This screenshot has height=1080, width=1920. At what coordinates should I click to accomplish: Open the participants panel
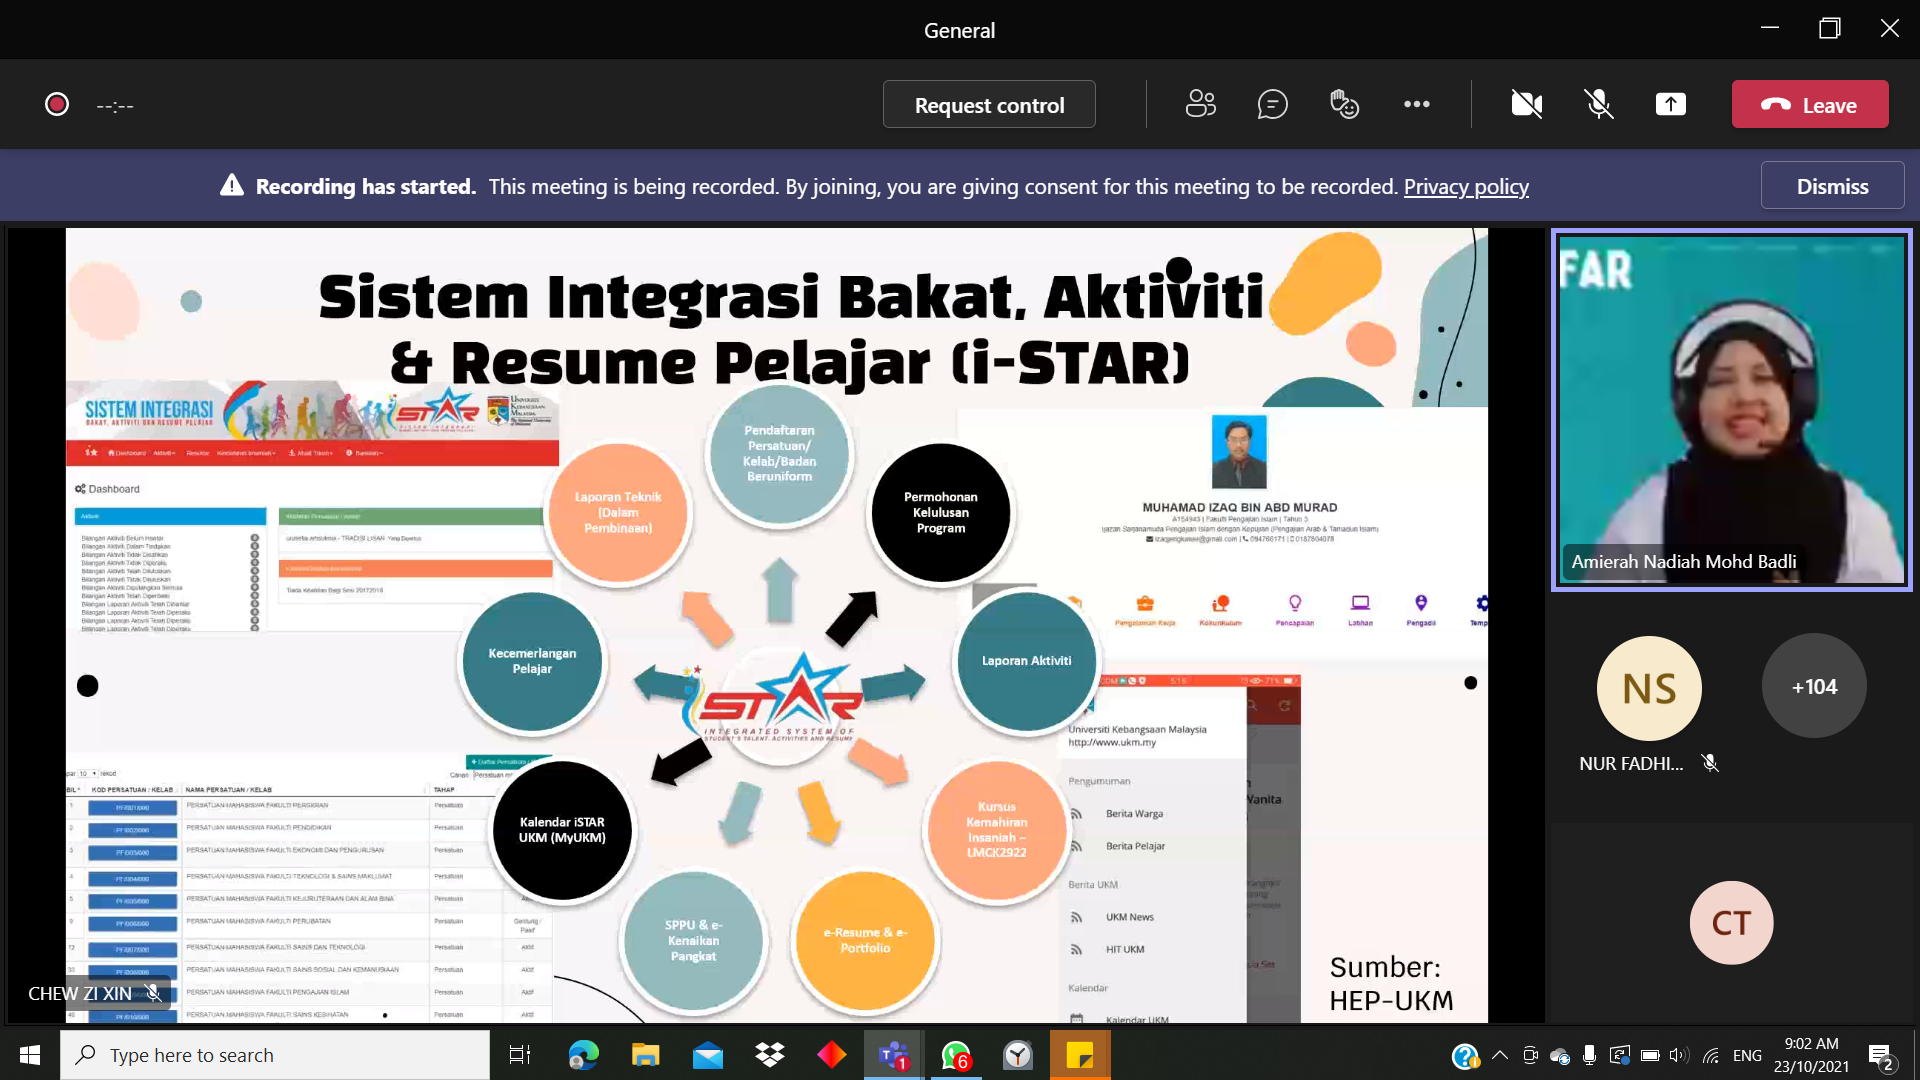[x=1200, y=104]
